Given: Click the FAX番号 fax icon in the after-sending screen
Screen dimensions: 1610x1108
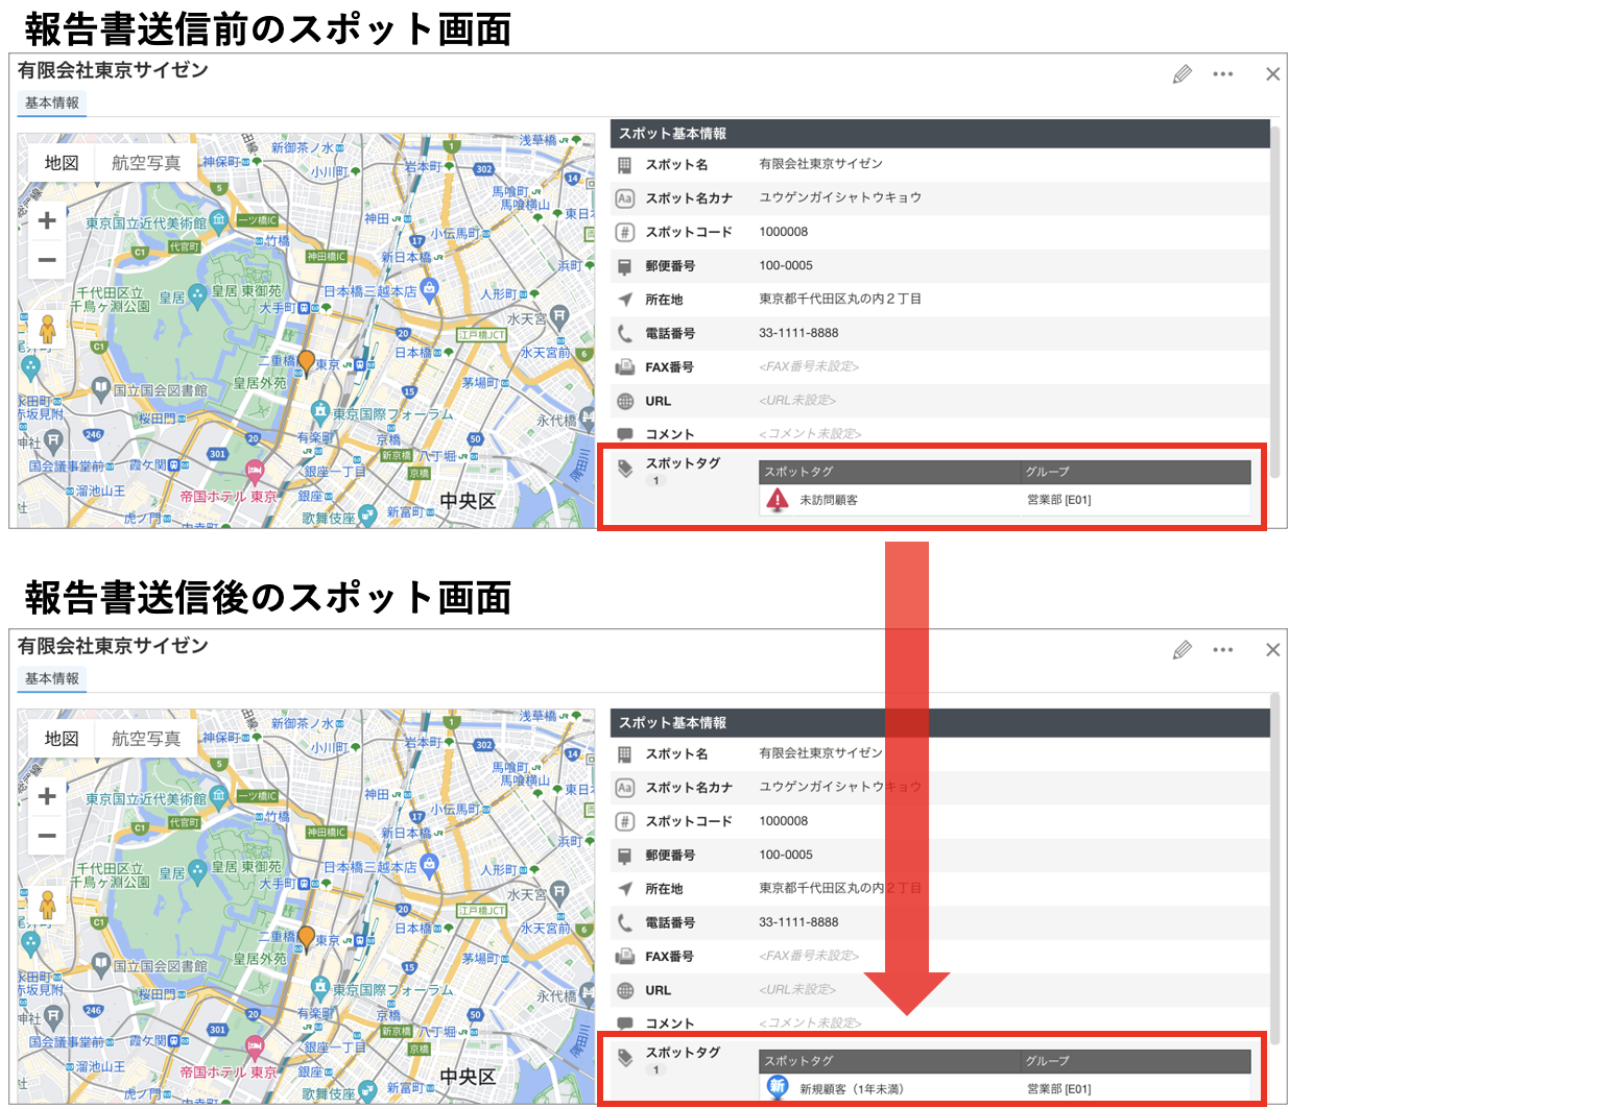Looking at the screenshot, I should point(625,956).
